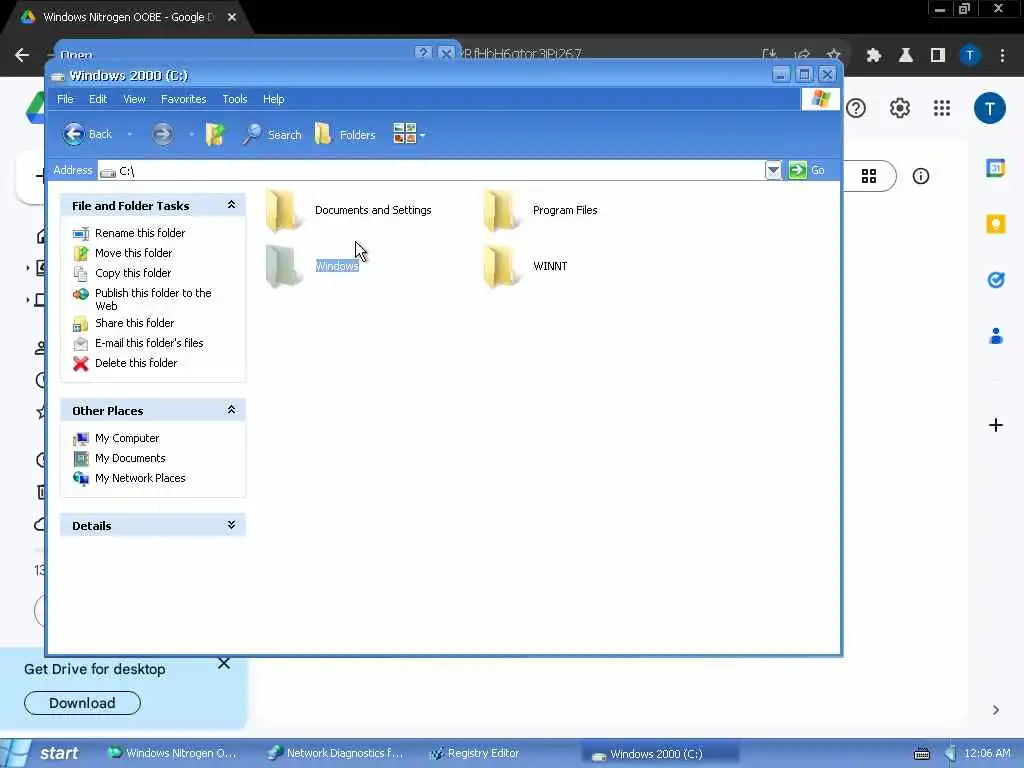Open Google Tasks side panel icon
Image resolution: width=1024 pixels, height=768 pixels.
[996, 280]
